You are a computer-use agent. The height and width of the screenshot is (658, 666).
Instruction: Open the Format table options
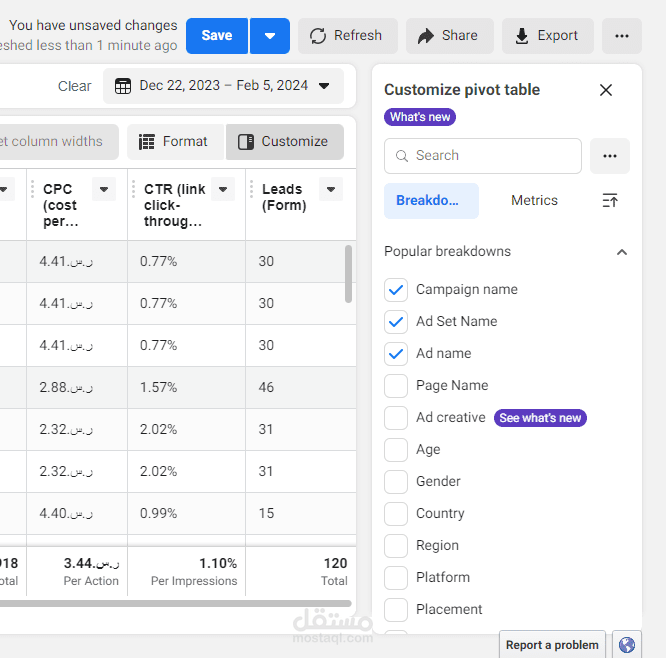point(173,142)
